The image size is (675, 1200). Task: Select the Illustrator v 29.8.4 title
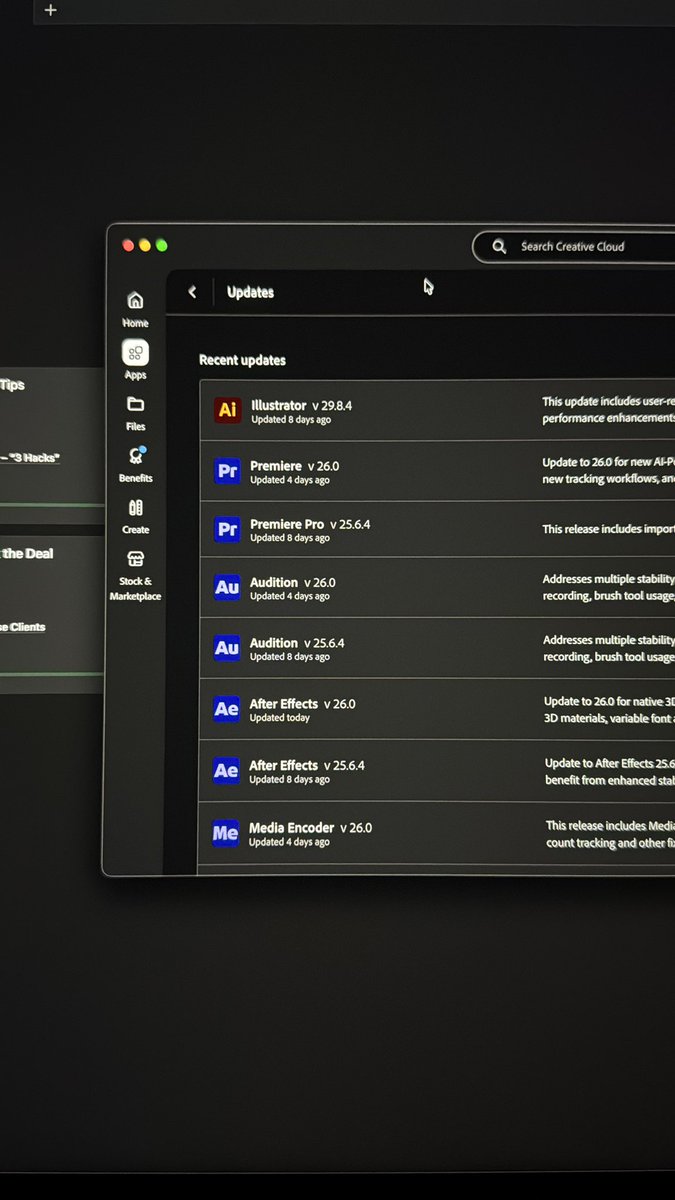tap(301, 406)
